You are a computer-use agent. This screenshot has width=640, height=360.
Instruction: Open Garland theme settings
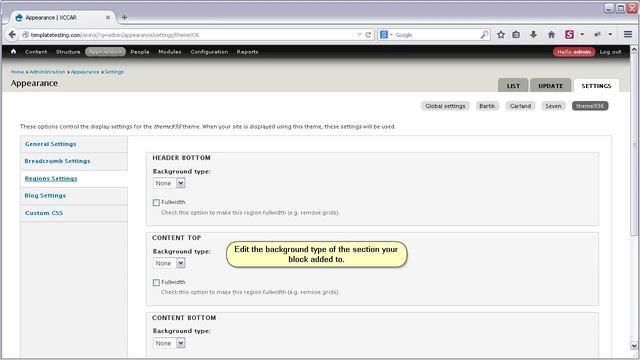click(520, 106)
